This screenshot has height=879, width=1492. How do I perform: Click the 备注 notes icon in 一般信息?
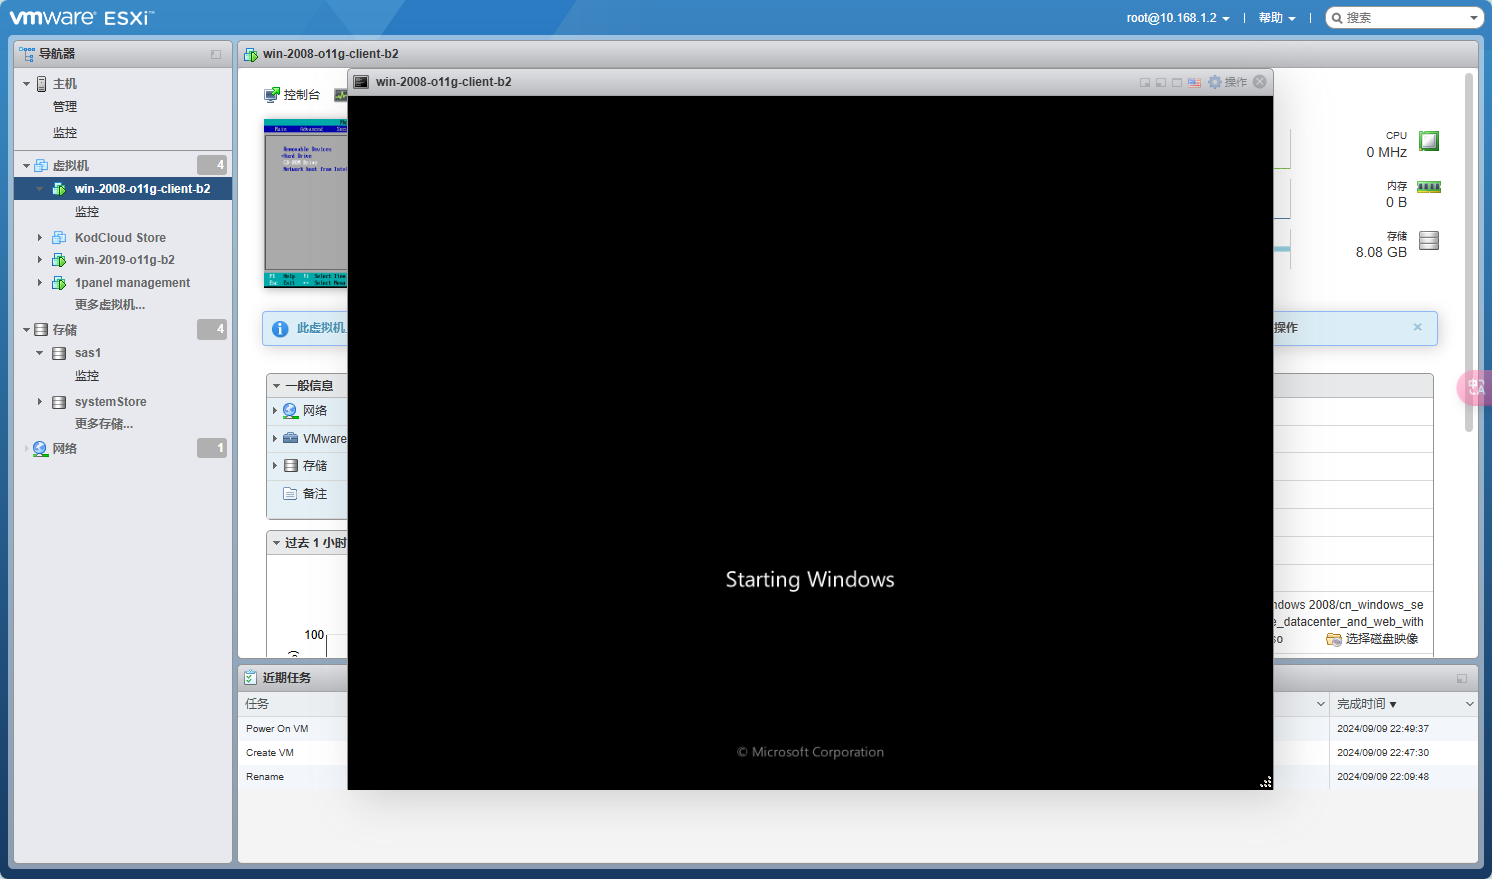coord(290,494)
